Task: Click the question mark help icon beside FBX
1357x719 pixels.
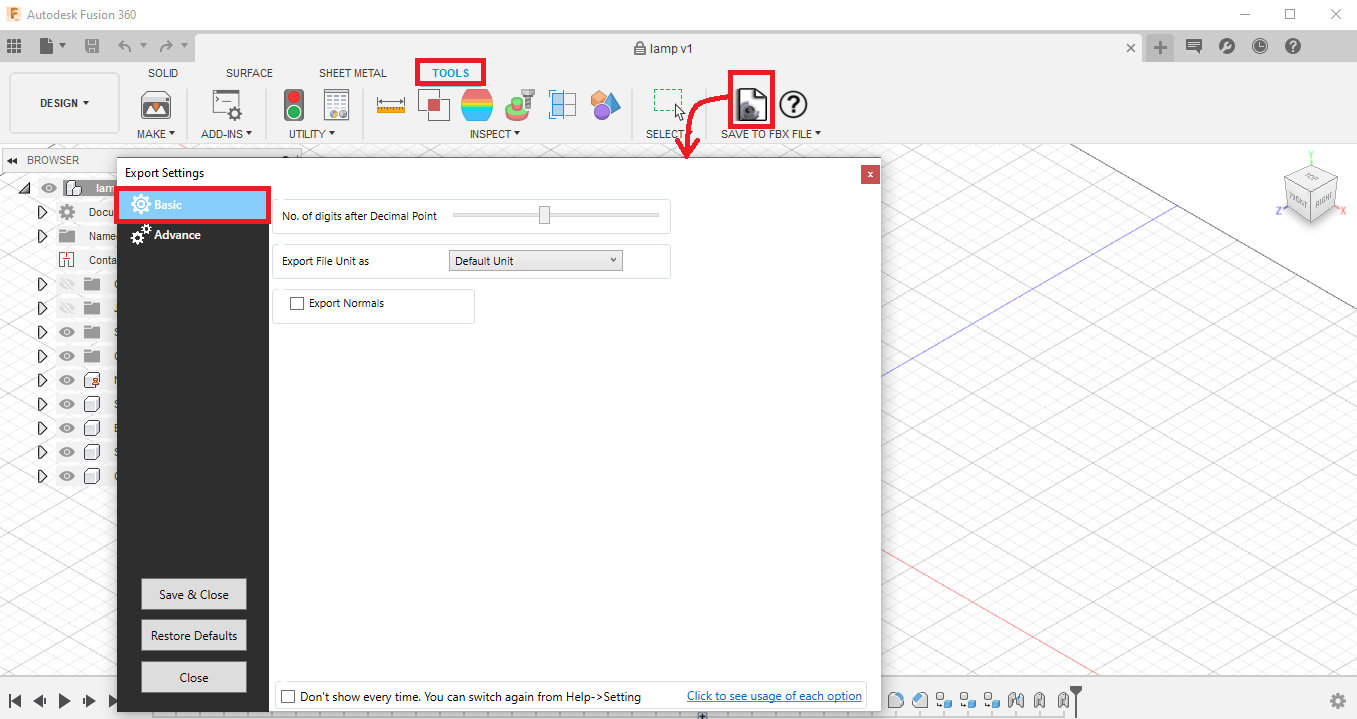Action: pos(793,104)
